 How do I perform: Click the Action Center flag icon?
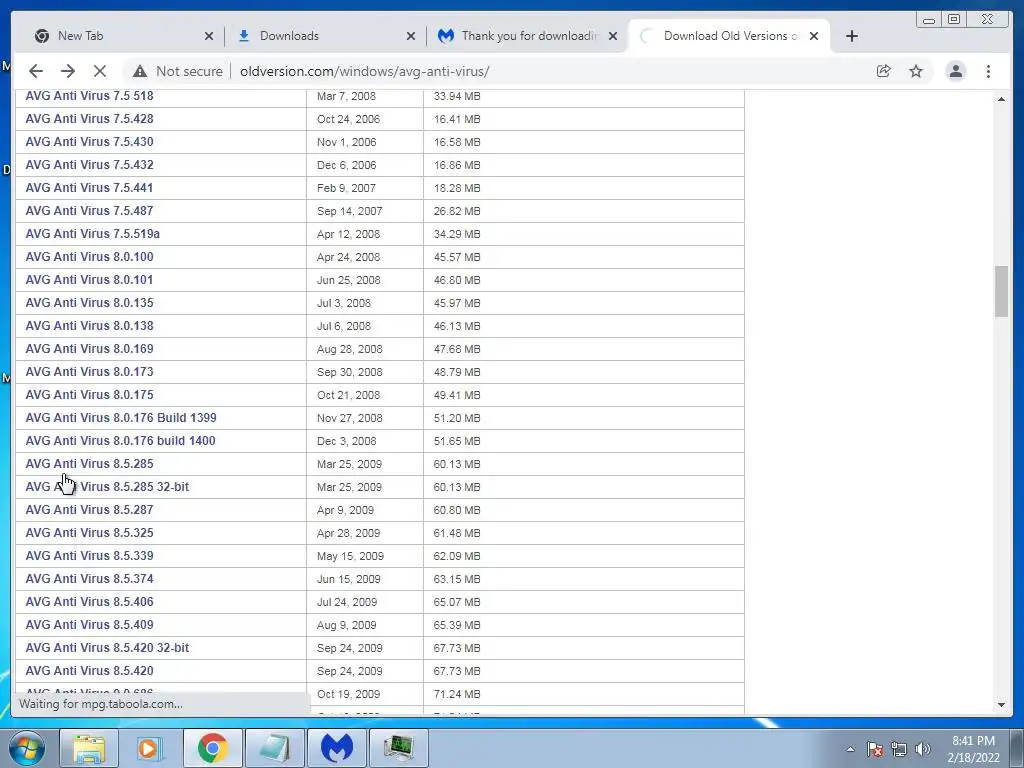pos(875,749)
